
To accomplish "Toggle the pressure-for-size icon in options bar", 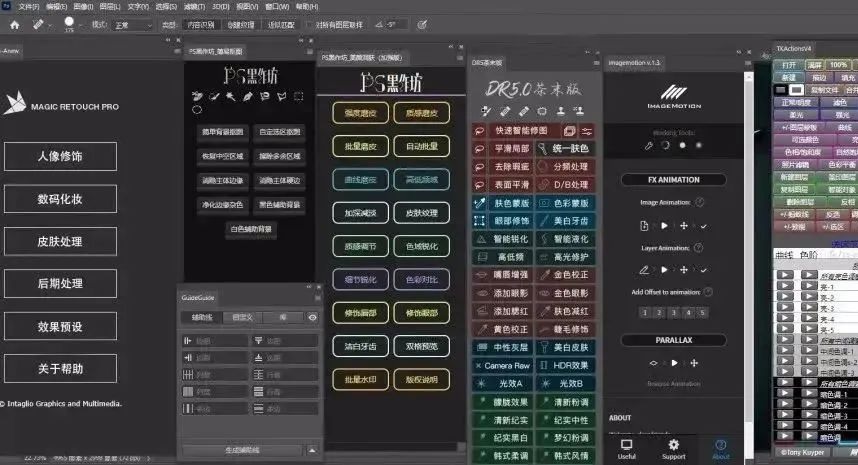I will [x=422, y=25].
